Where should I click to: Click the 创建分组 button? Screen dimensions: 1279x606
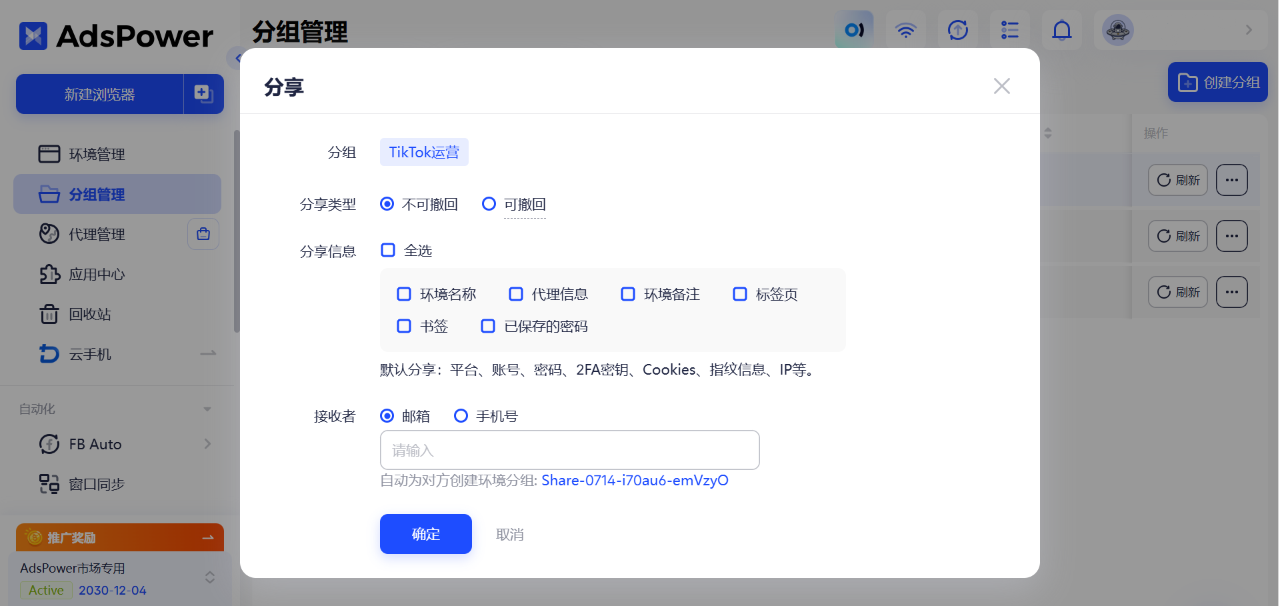1218,82
